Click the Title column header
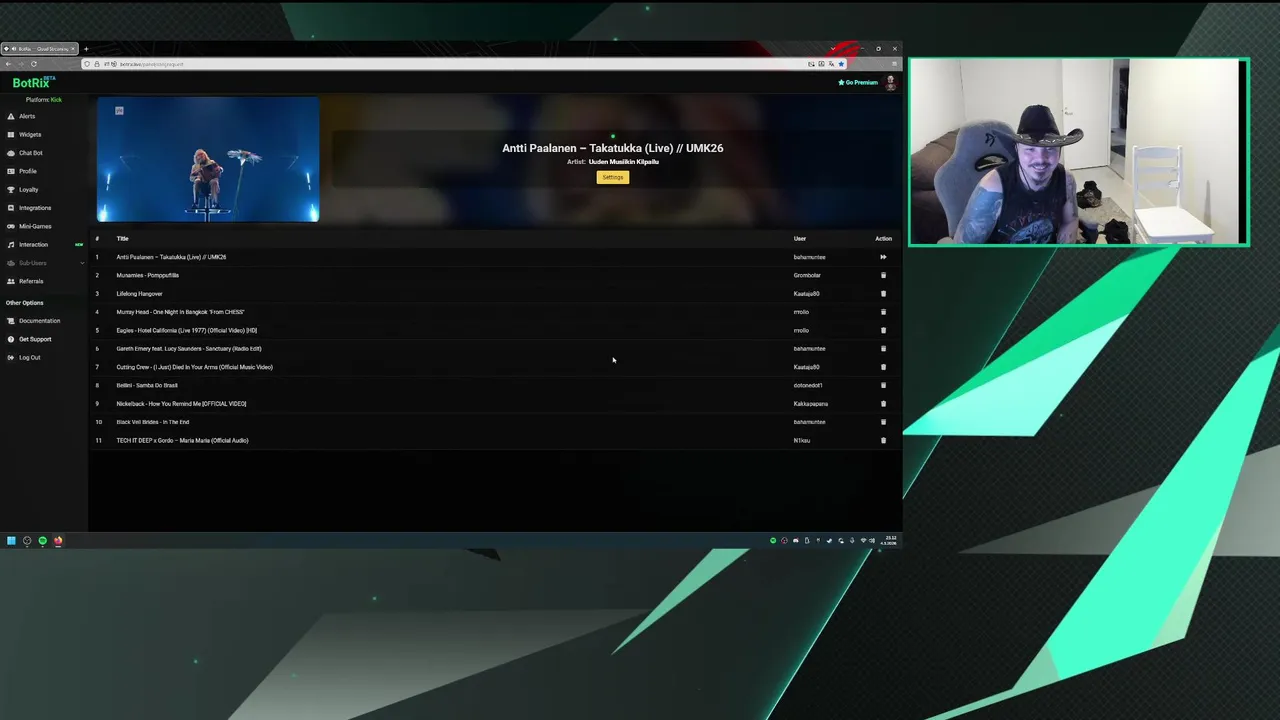Image resolution: width=1280 pixels, height=720 pixels. pyautogui.click(x=122, y=239)
